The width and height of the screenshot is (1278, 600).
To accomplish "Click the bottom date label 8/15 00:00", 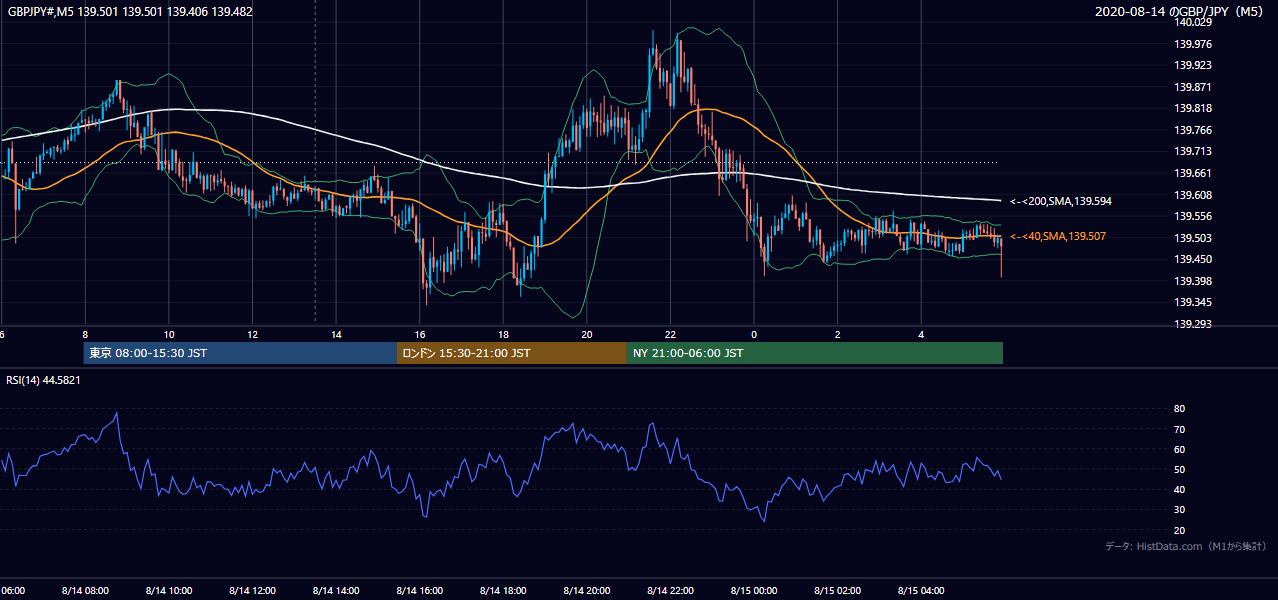I will [x=754, y=590].
